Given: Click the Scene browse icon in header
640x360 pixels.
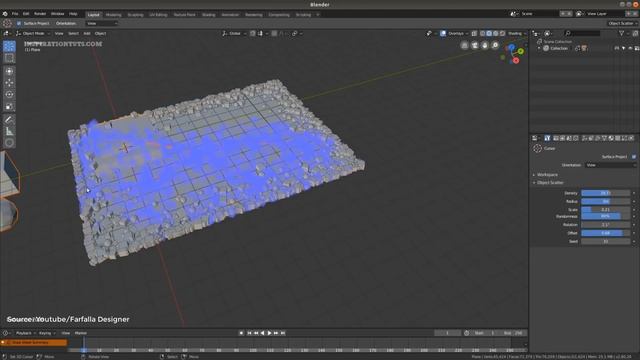Looking at the screenshot, I should [x=513, y=14].
